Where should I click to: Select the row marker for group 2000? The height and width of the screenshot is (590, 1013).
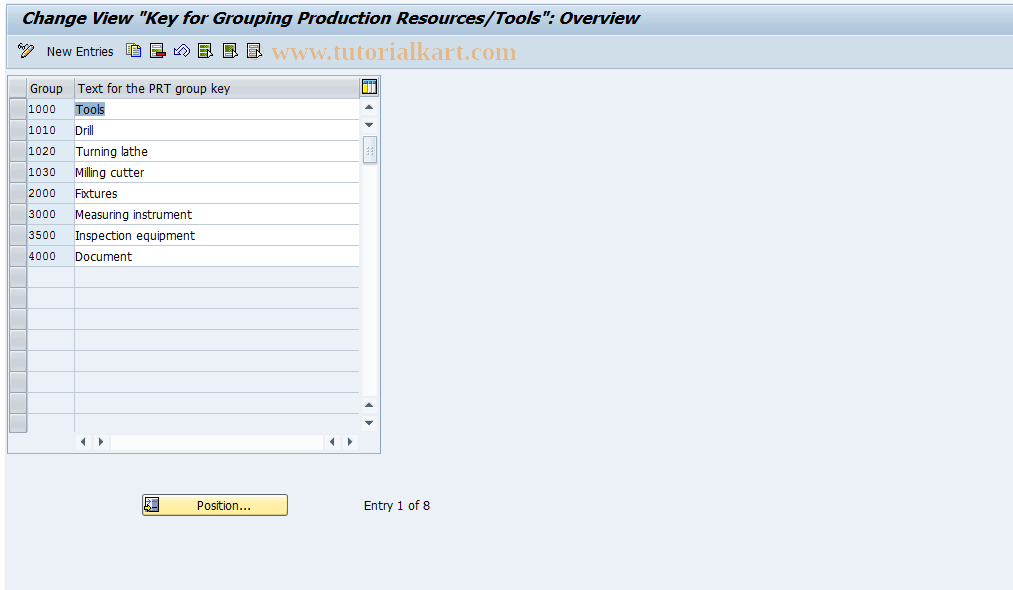[x=16, y=193]
